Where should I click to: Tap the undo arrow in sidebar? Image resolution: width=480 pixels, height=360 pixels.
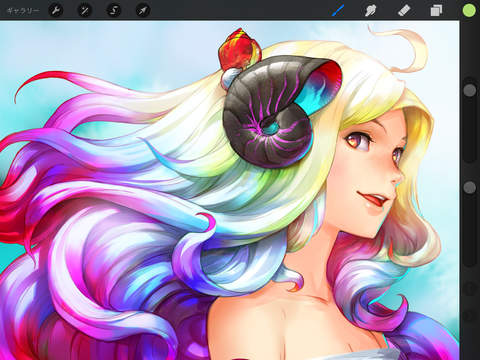coord(470,289)
